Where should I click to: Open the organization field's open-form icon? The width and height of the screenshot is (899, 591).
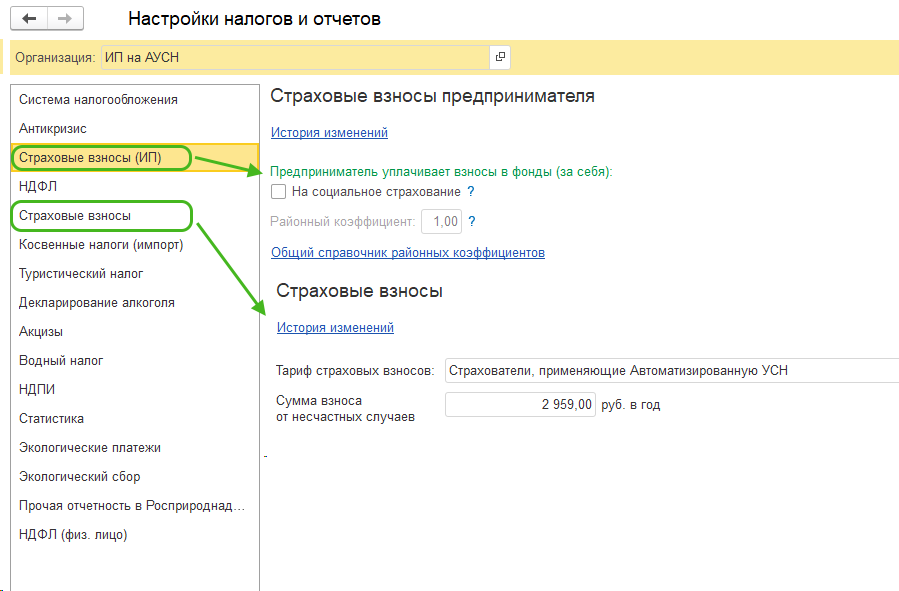click(x=500, y=57)
